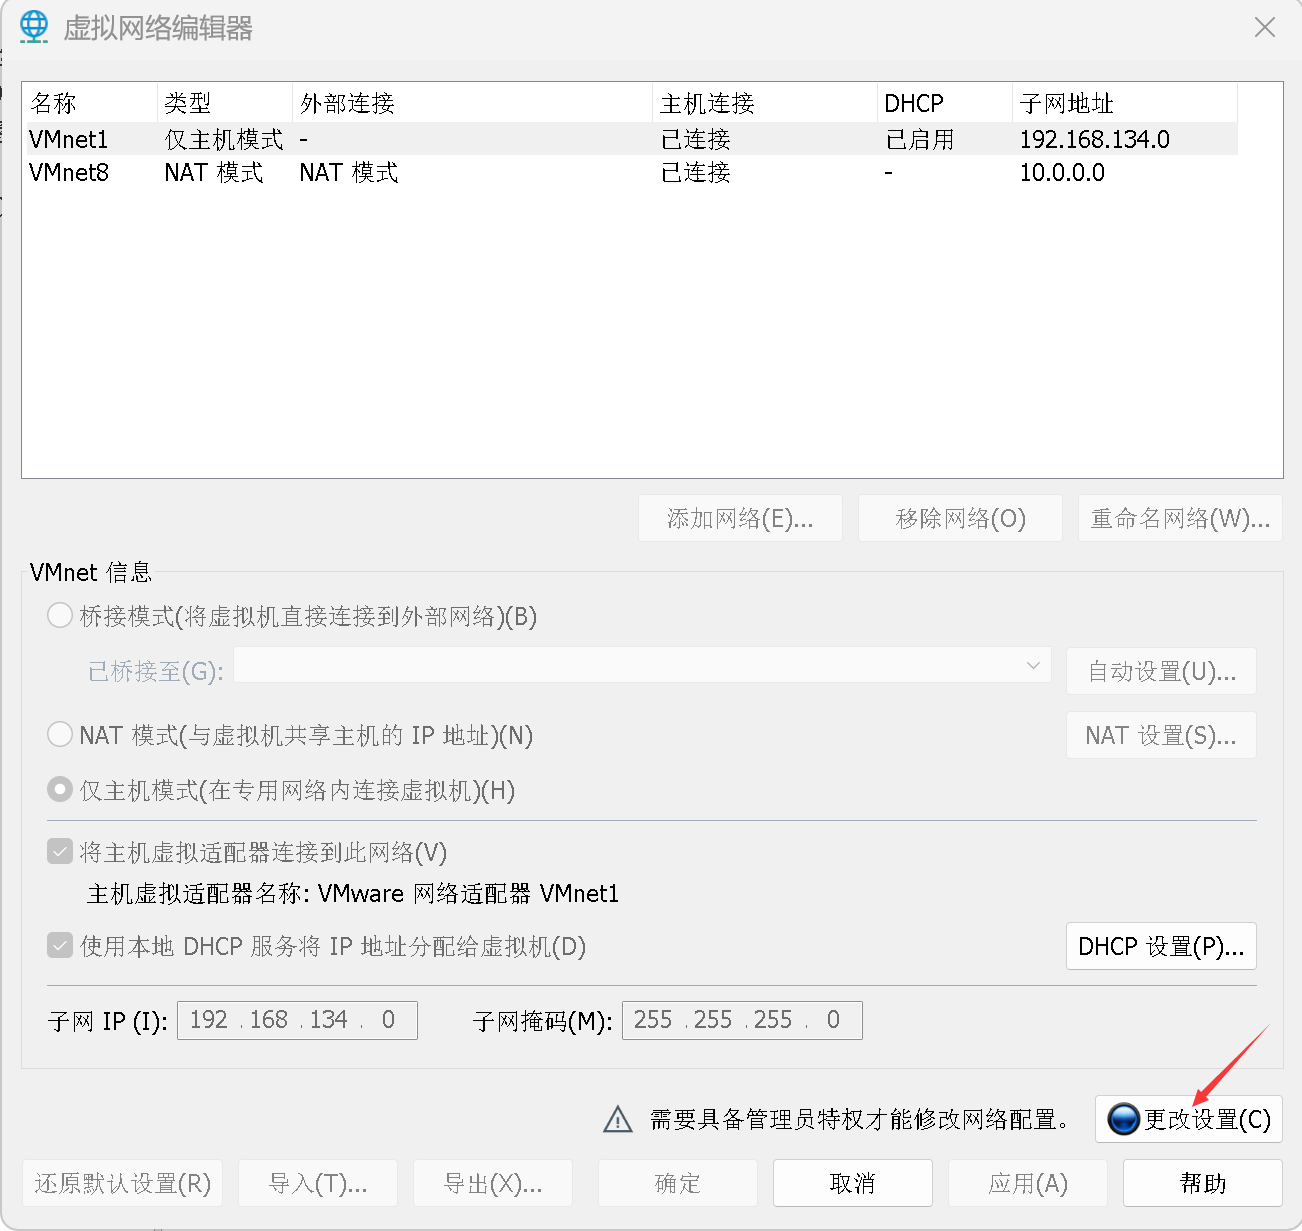Click 重命名网络(W)... button
This screenshot has height=1231, width=1302.
click(x=1180, y=518)
